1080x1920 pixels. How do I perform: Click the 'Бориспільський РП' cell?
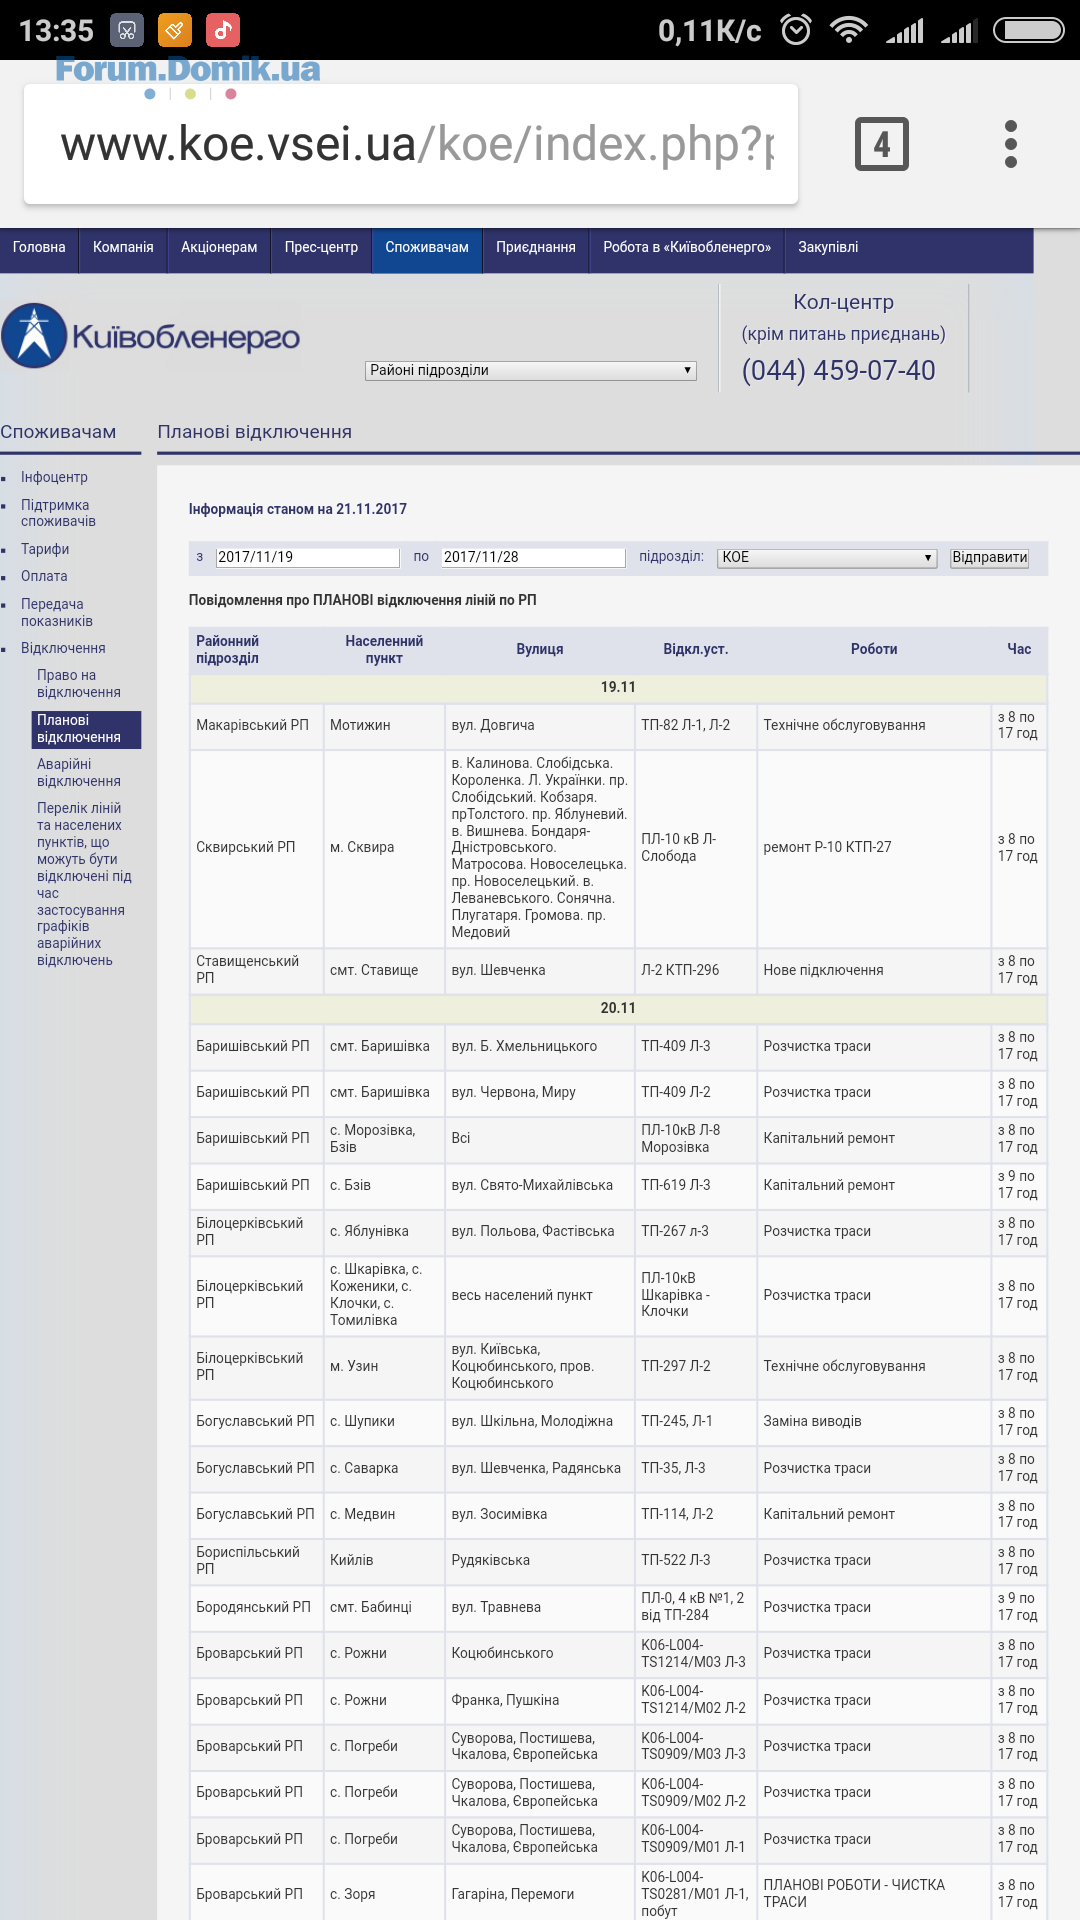pyautogui.click(x=256, y=1560)
